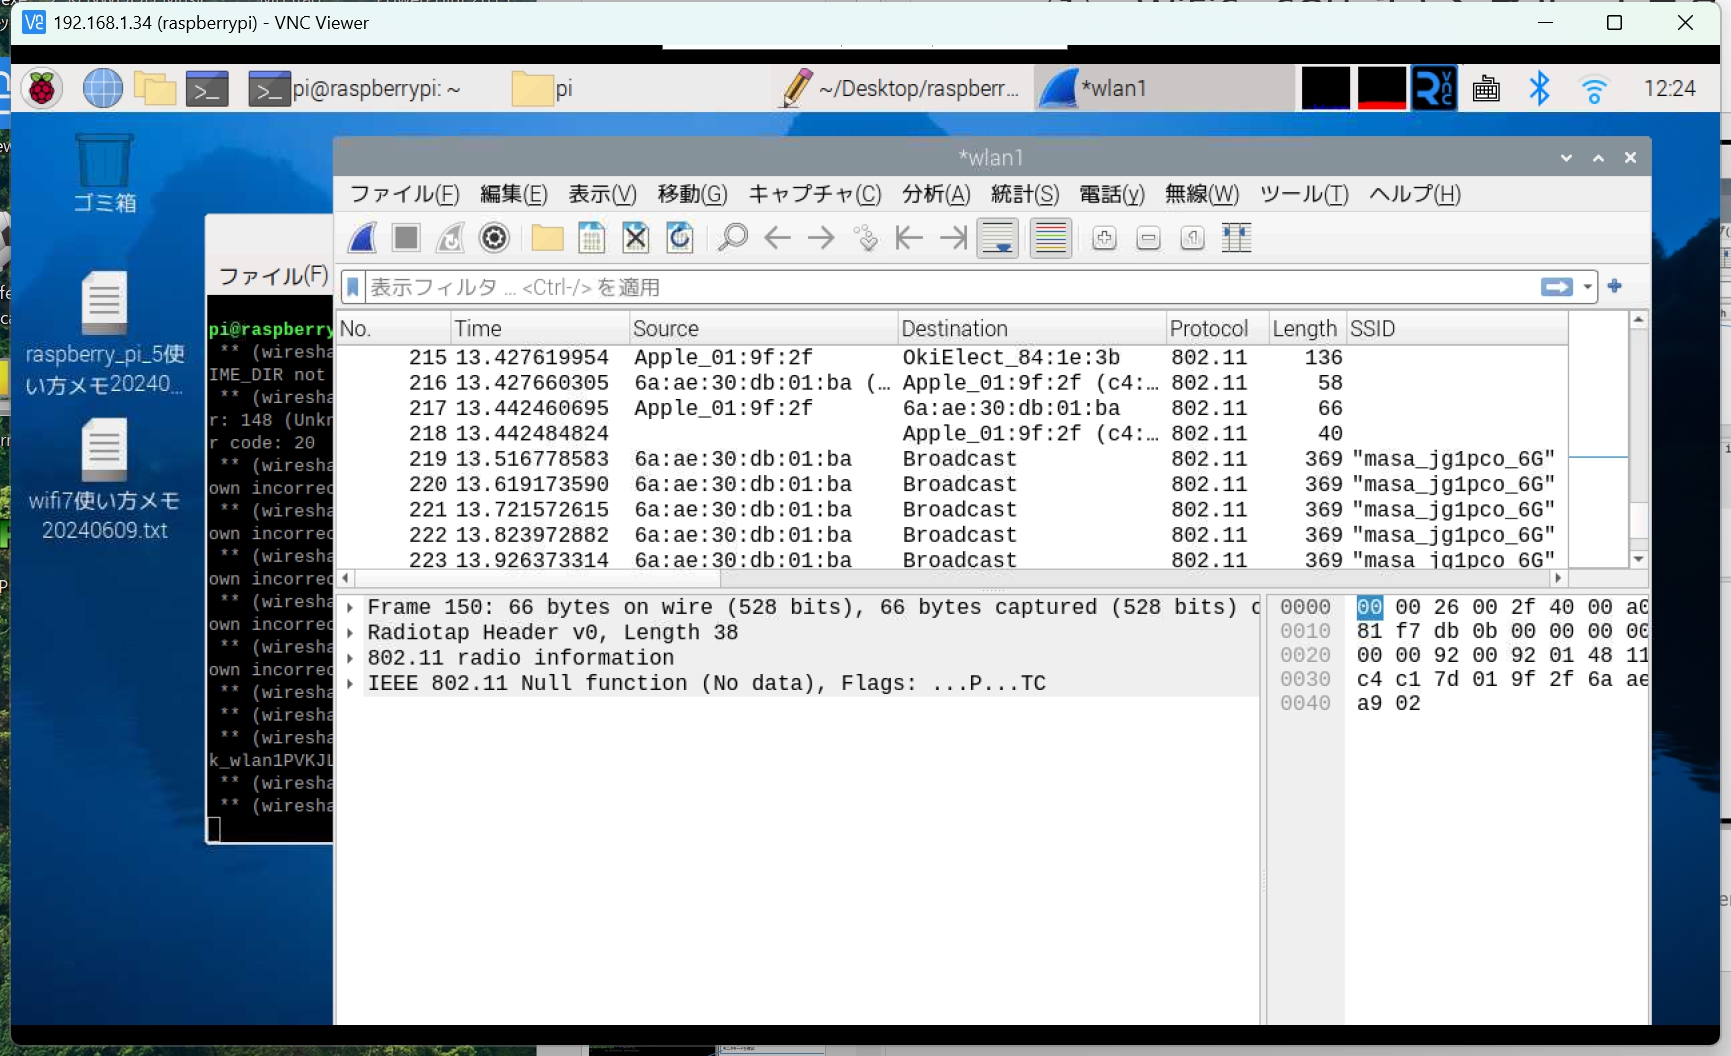The width and height of the screenshot is (1731, 1056).
Task: Click the Protocol column header
Action: [x=1208, y=329]
